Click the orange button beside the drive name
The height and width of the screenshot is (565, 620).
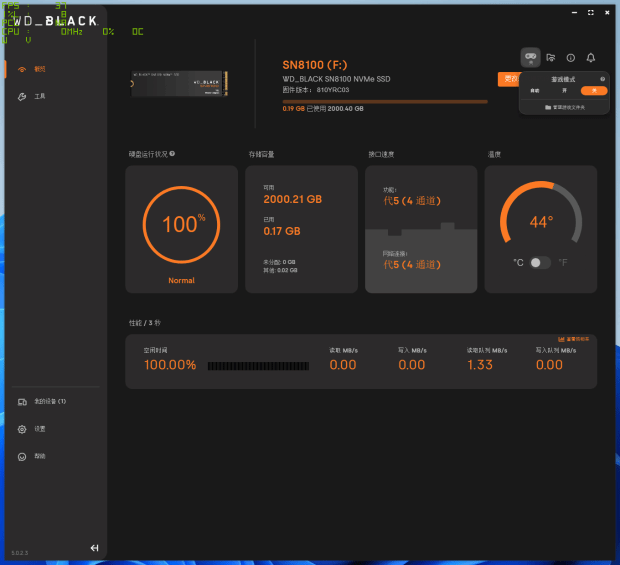pos(509,79)
